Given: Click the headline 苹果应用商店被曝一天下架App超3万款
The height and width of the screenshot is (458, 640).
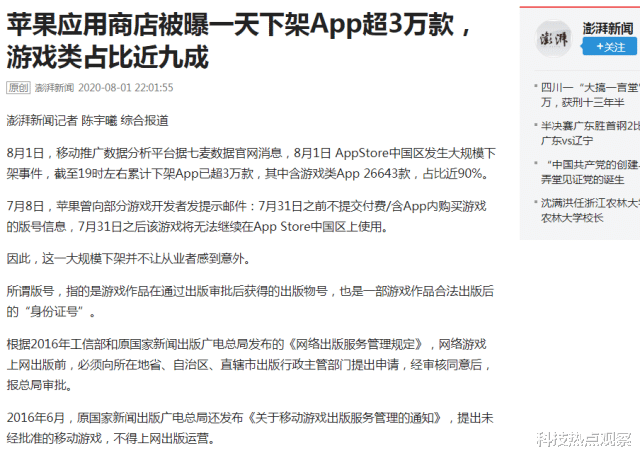Looking at the screenshot, I should (238, 25).
